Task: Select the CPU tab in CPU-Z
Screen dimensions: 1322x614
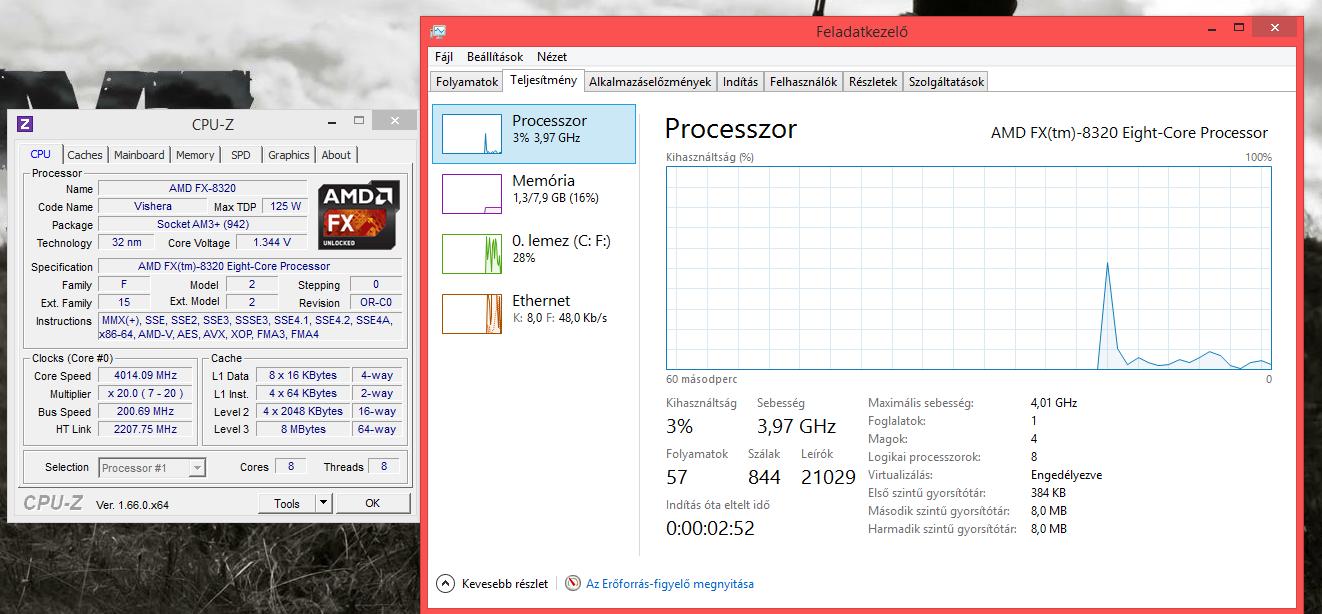Action: (41, 154)
